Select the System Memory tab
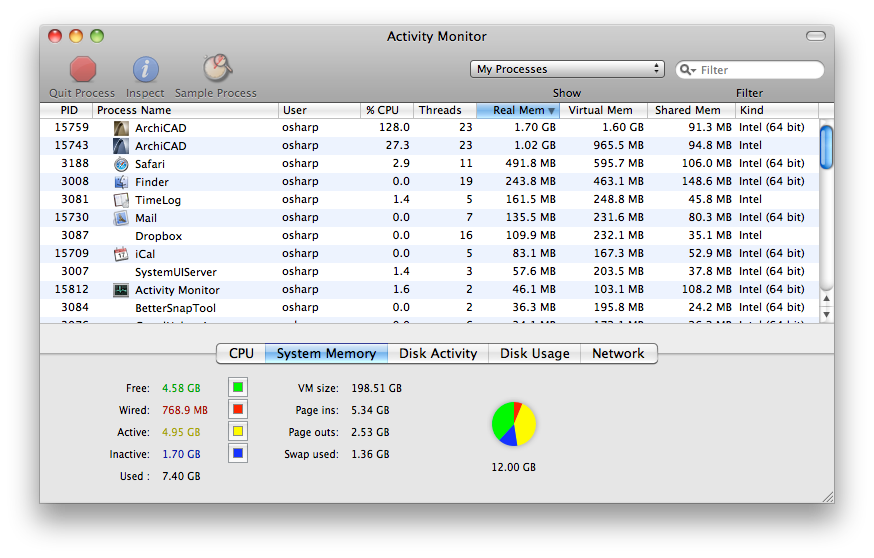The image size is (874, 558). (x=326, y=353)
